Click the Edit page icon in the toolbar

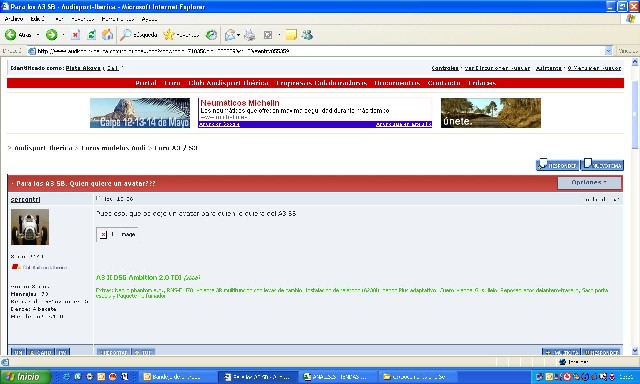coord(268,35)
